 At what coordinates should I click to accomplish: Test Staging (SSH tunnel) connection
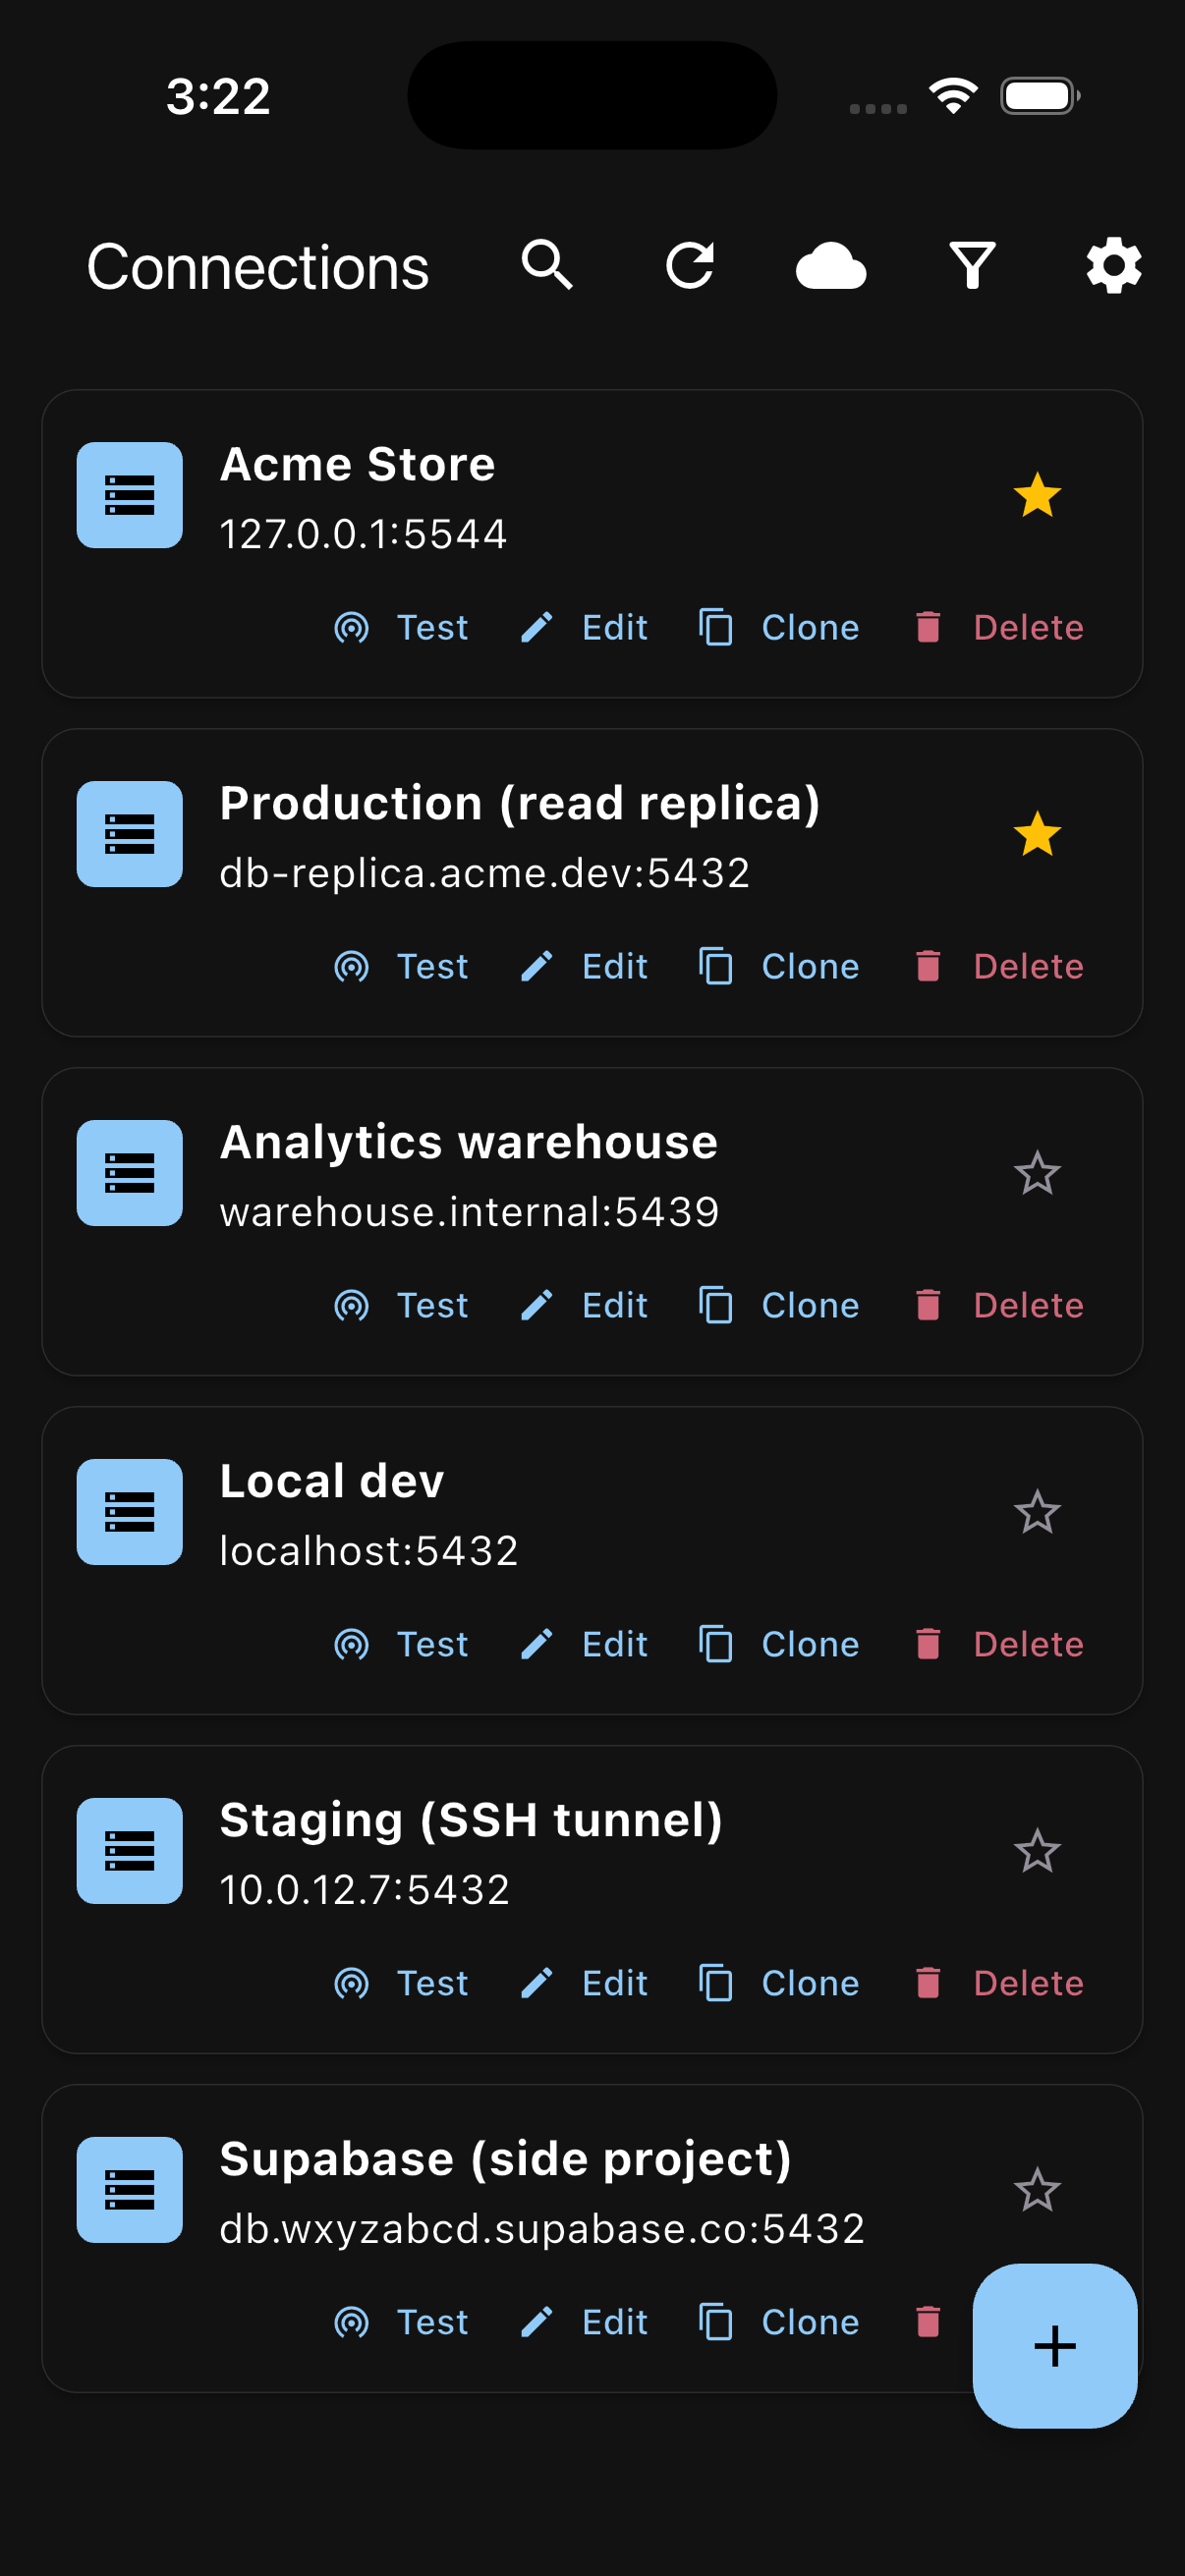tap(401, 1984)
